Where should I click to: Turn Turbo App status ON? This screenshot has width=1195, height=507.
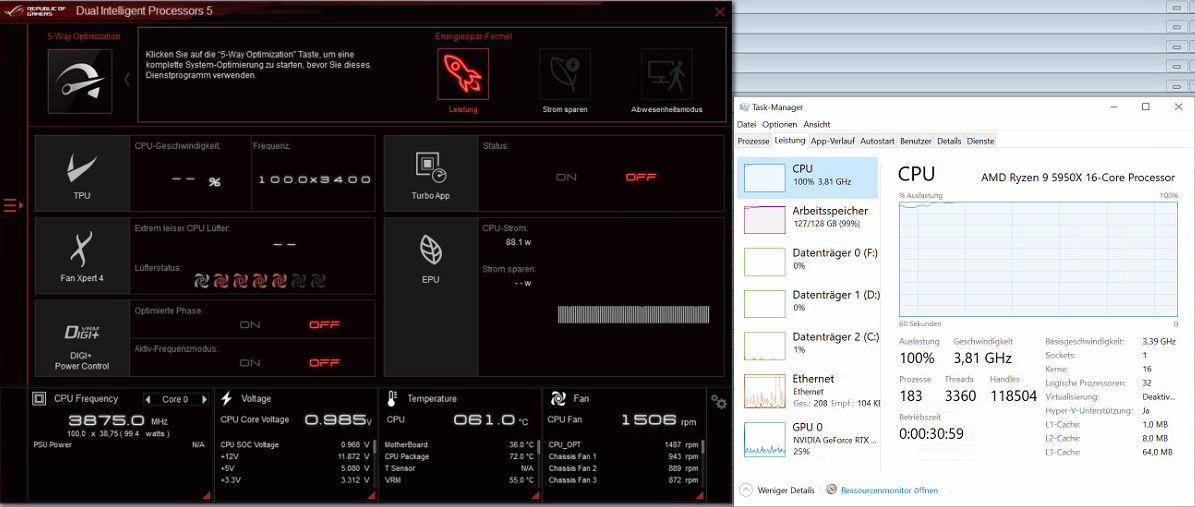click(566, 177)
